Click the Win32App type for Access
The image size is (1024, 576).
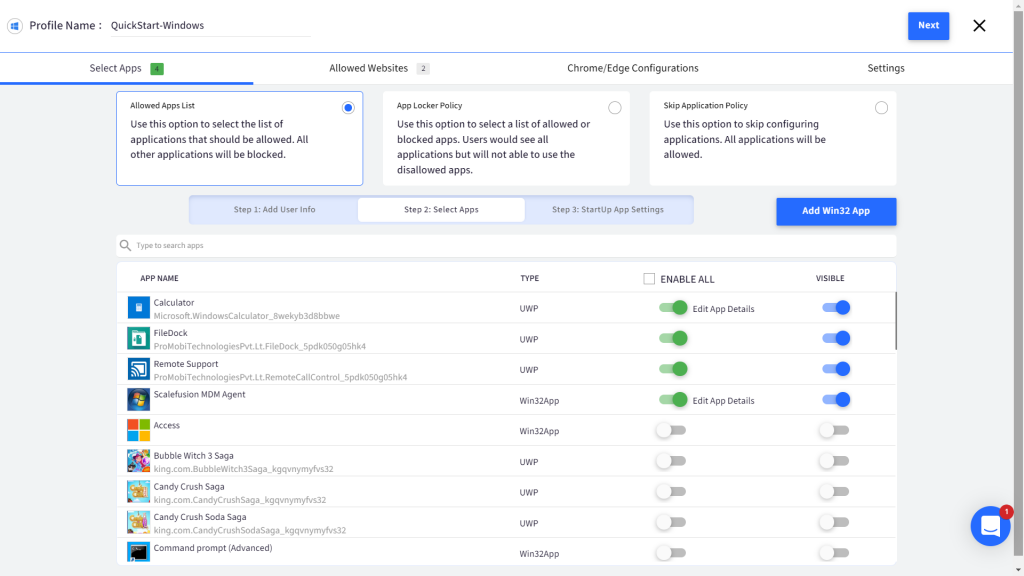539,431
